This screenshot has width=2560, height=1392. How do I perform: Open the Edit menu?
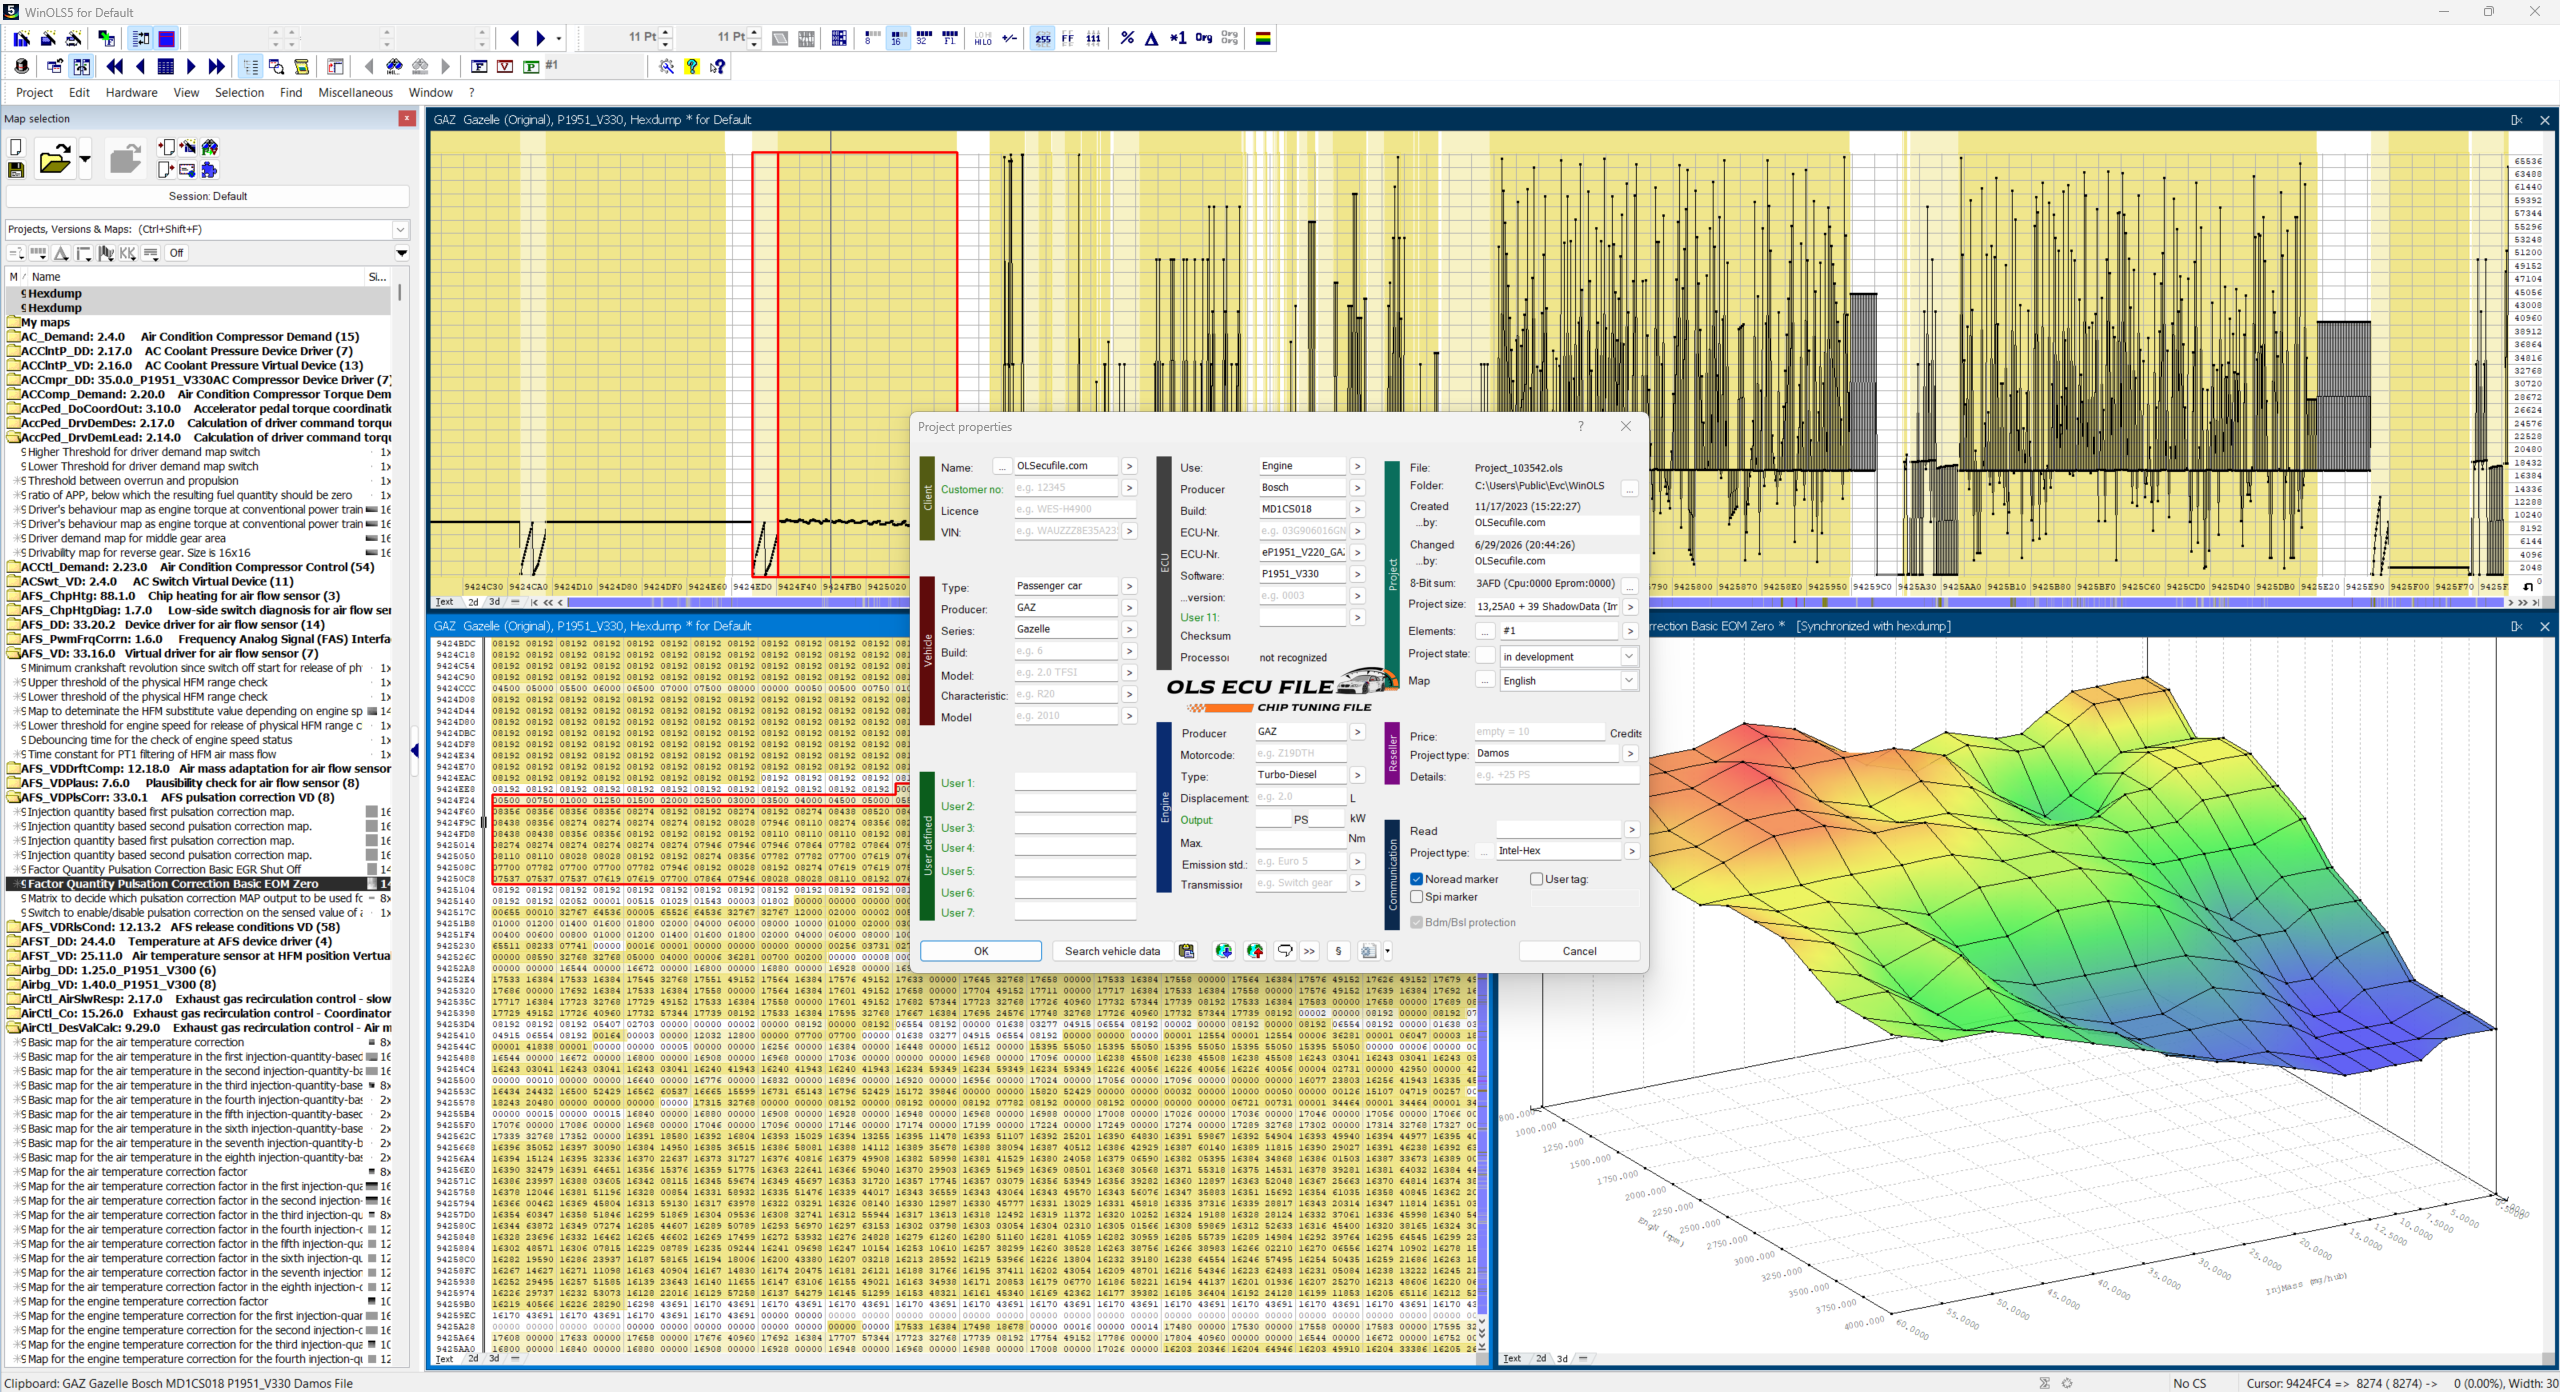pyautogui.click(x=79, y=93)
